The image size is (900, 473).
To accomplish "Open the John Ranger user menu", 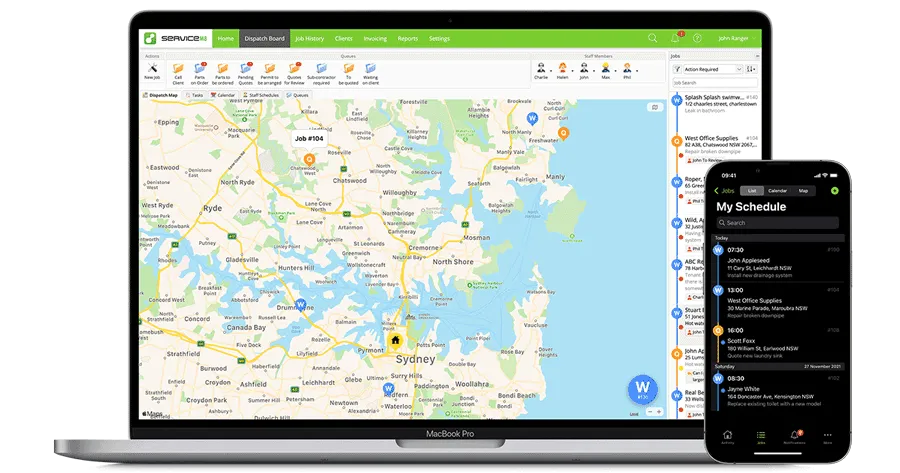I will coord(732,38).
